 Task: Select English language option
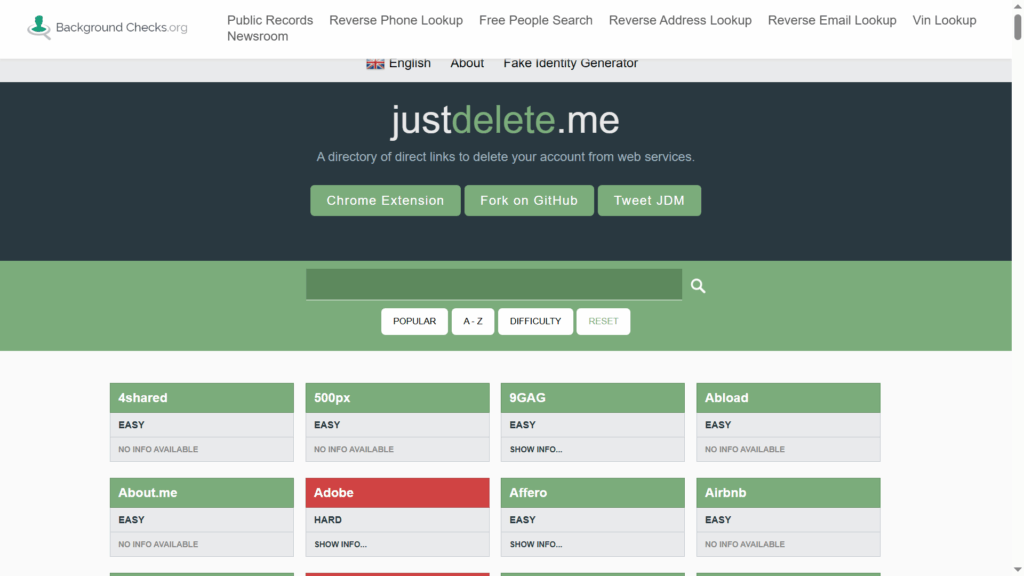coord(409,63)
